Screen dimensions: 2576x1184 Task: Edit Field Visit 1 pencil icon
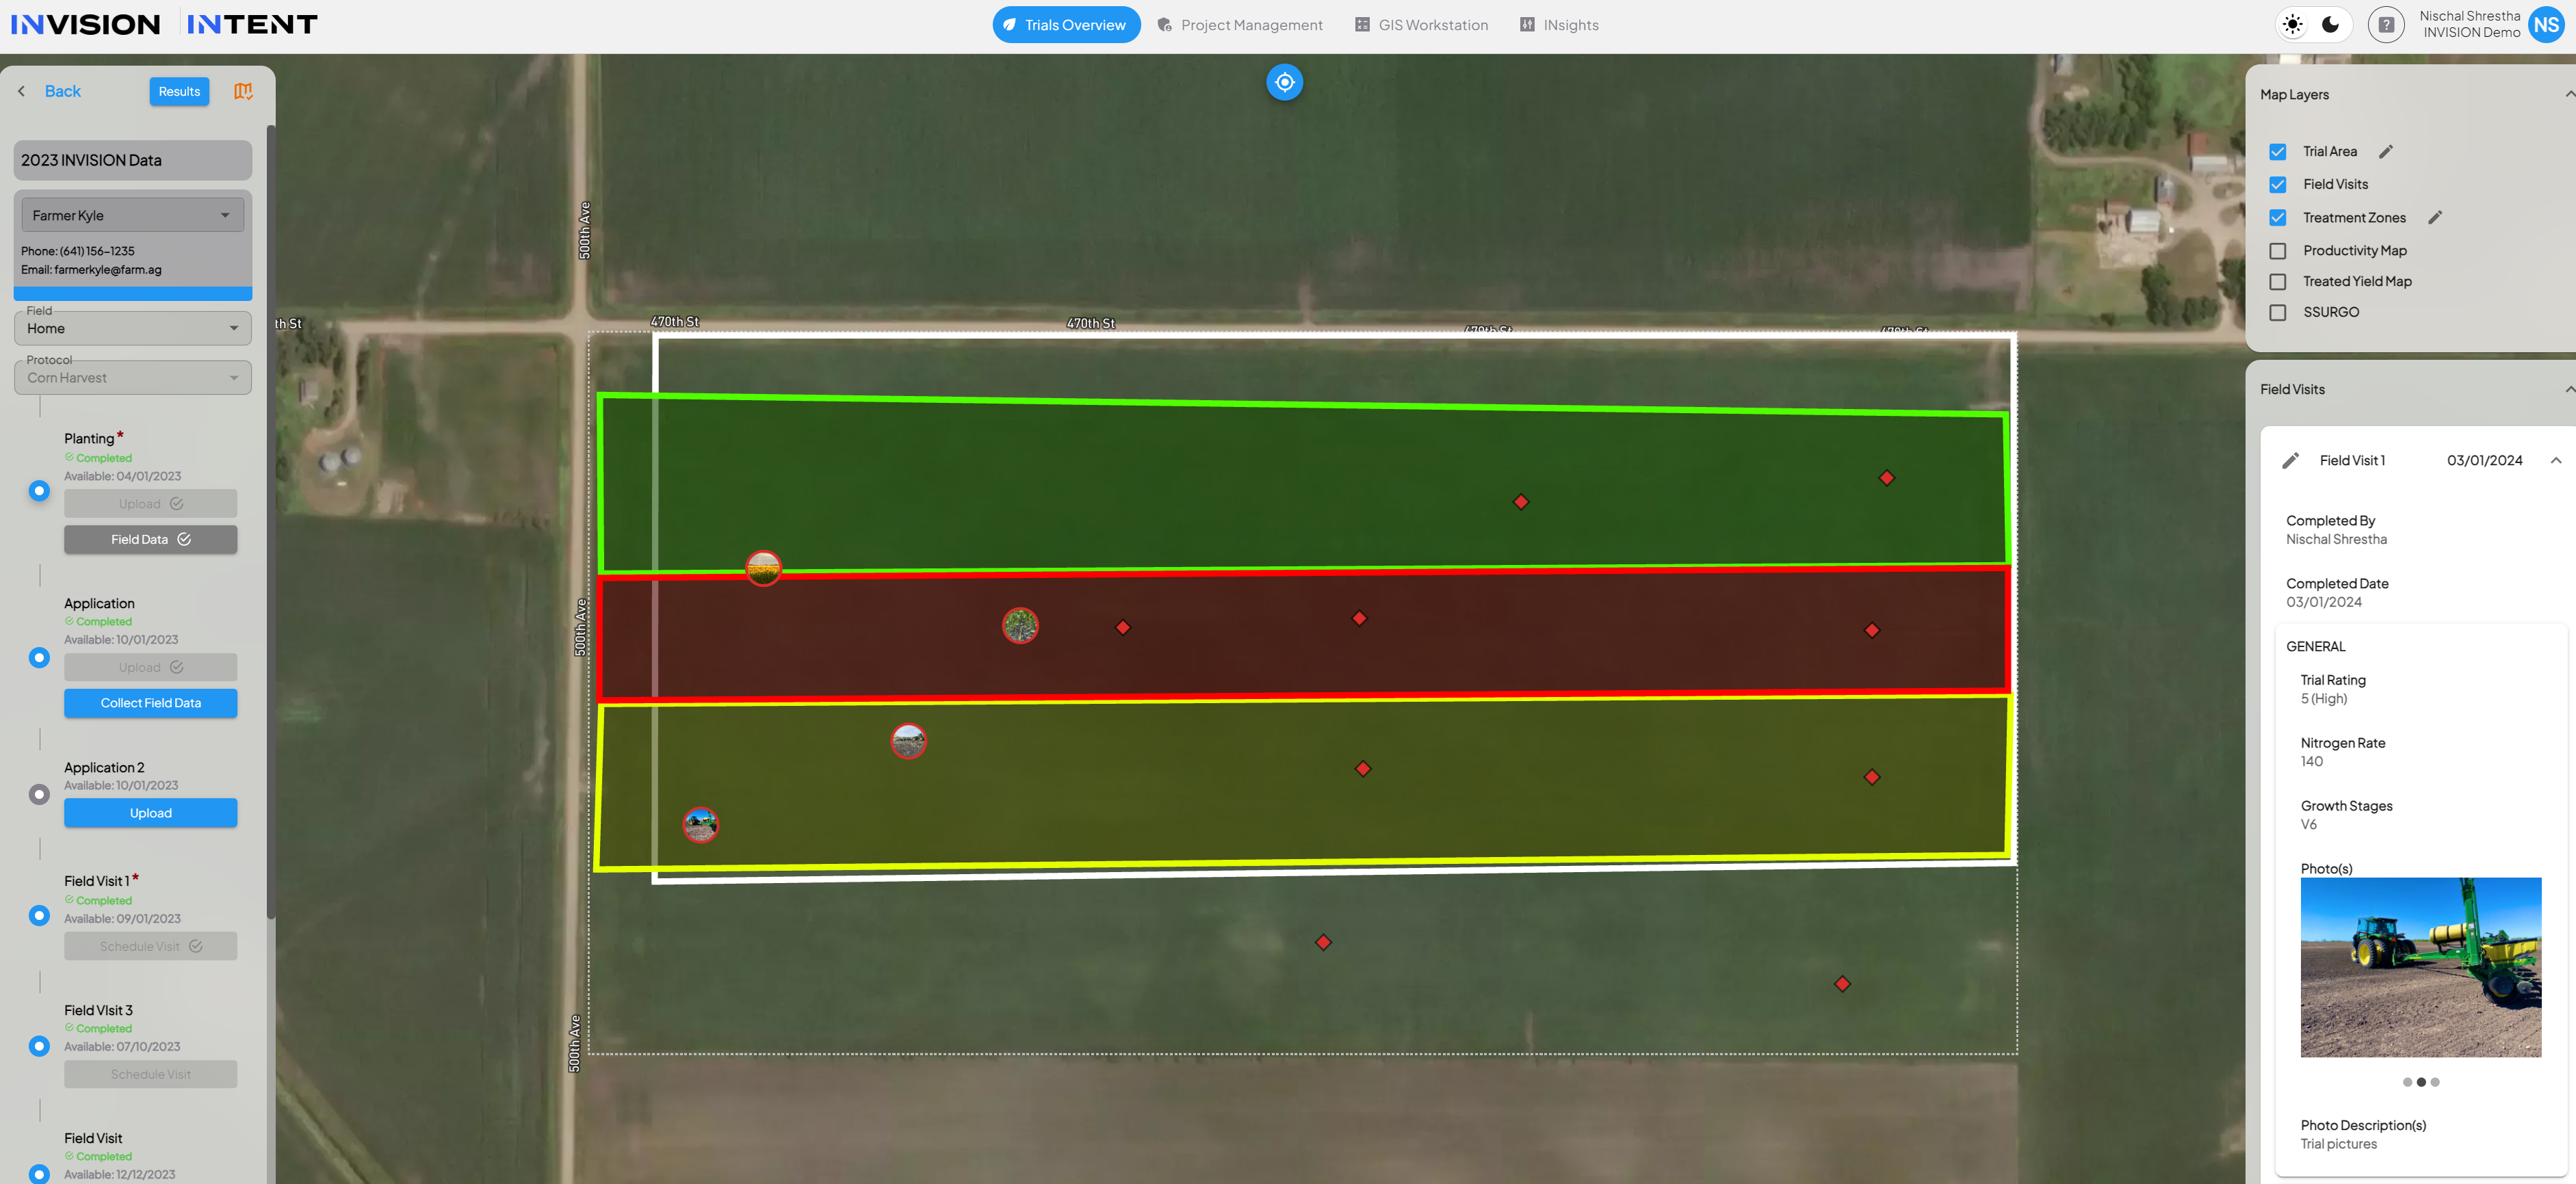click(2290, 461)
